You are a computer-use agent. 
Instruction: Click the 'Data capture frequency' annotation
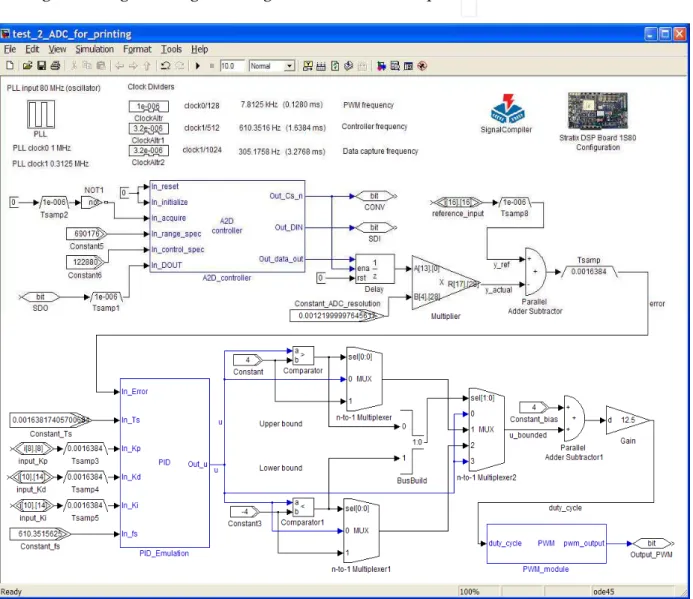coord(380,151)
